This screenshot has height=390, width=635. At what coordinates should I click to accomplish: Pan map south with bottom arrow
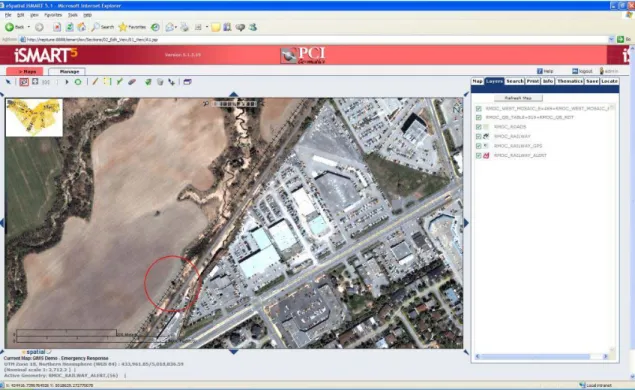pos(234,352)
